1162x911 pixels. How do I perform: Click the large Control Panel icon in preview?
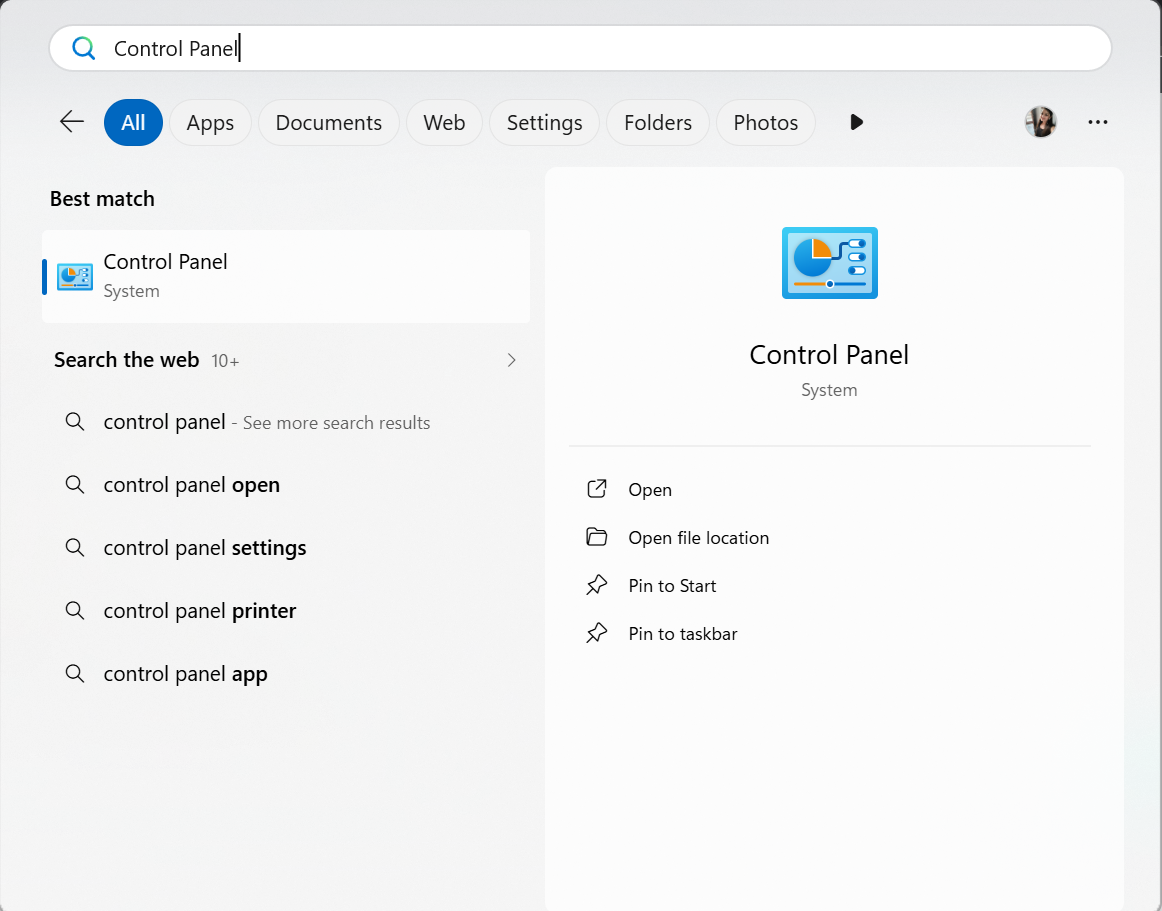[x=829, y=263]
